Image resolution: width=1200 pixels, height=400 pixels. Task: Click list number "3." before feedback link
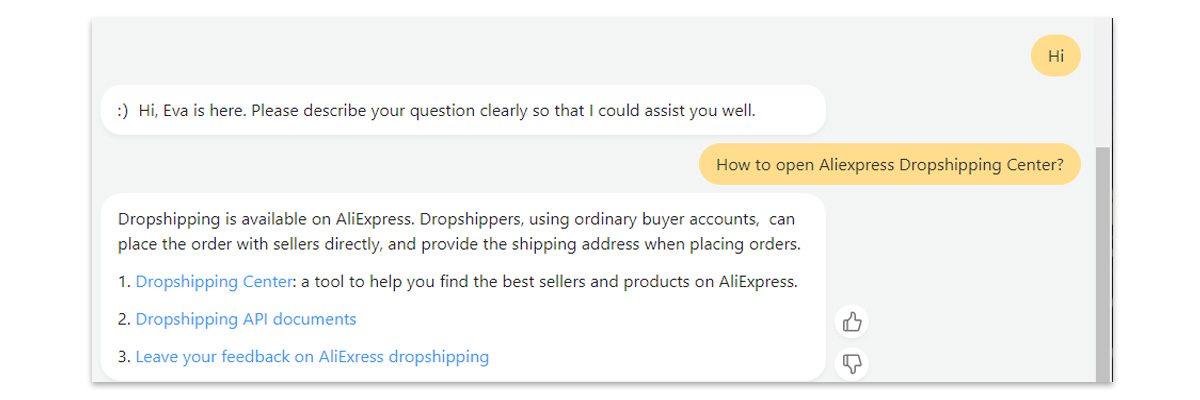pyautogui.click(x=125, y=356)
